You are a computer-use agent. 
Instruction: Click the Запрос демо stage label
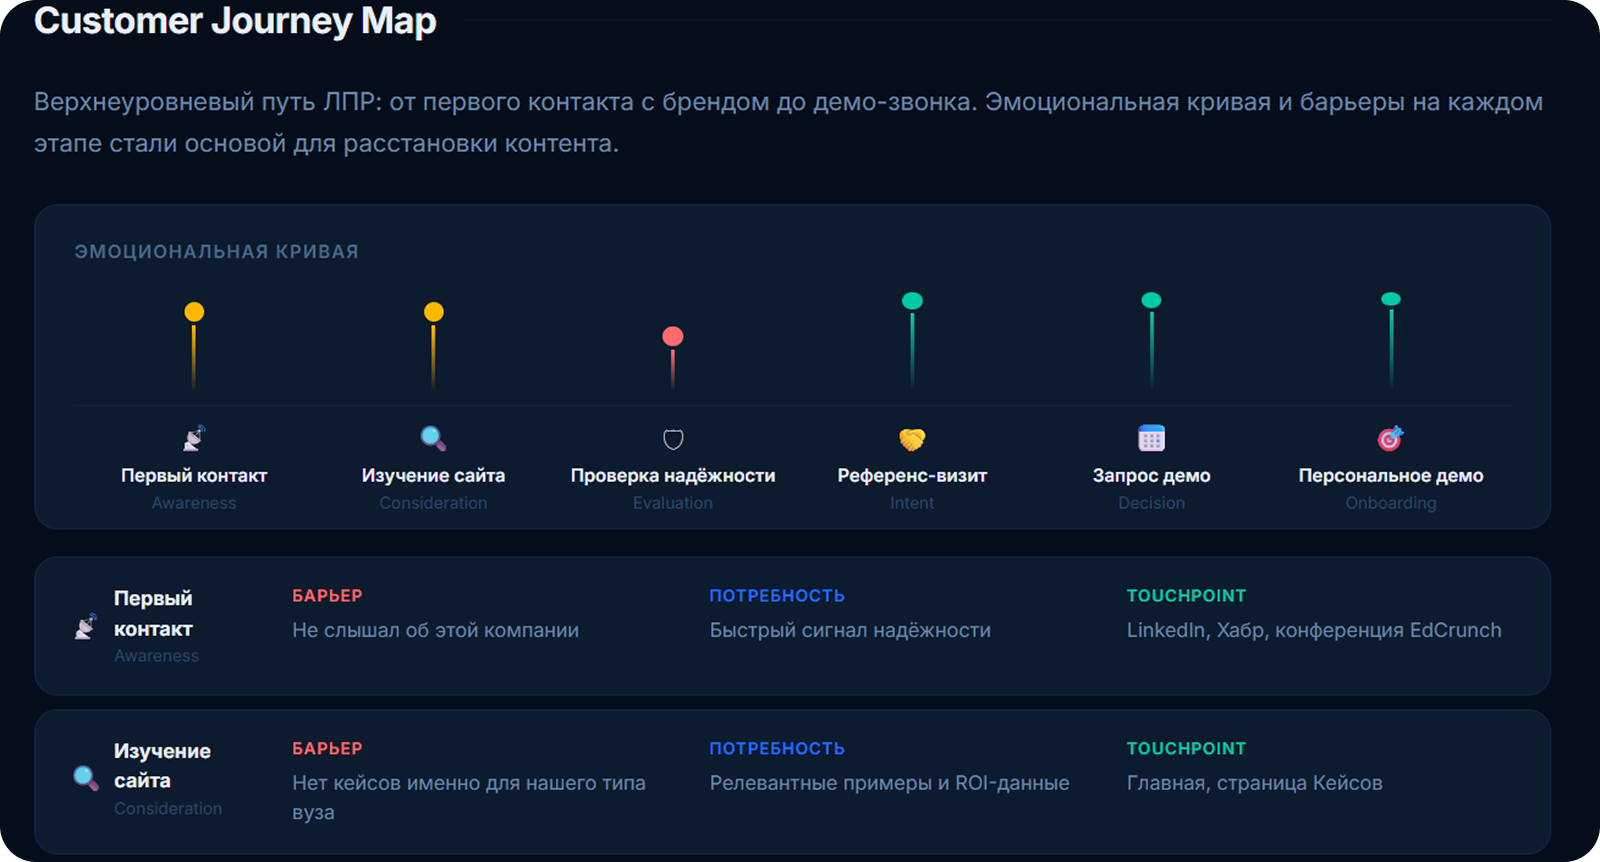pos(1152,476)
